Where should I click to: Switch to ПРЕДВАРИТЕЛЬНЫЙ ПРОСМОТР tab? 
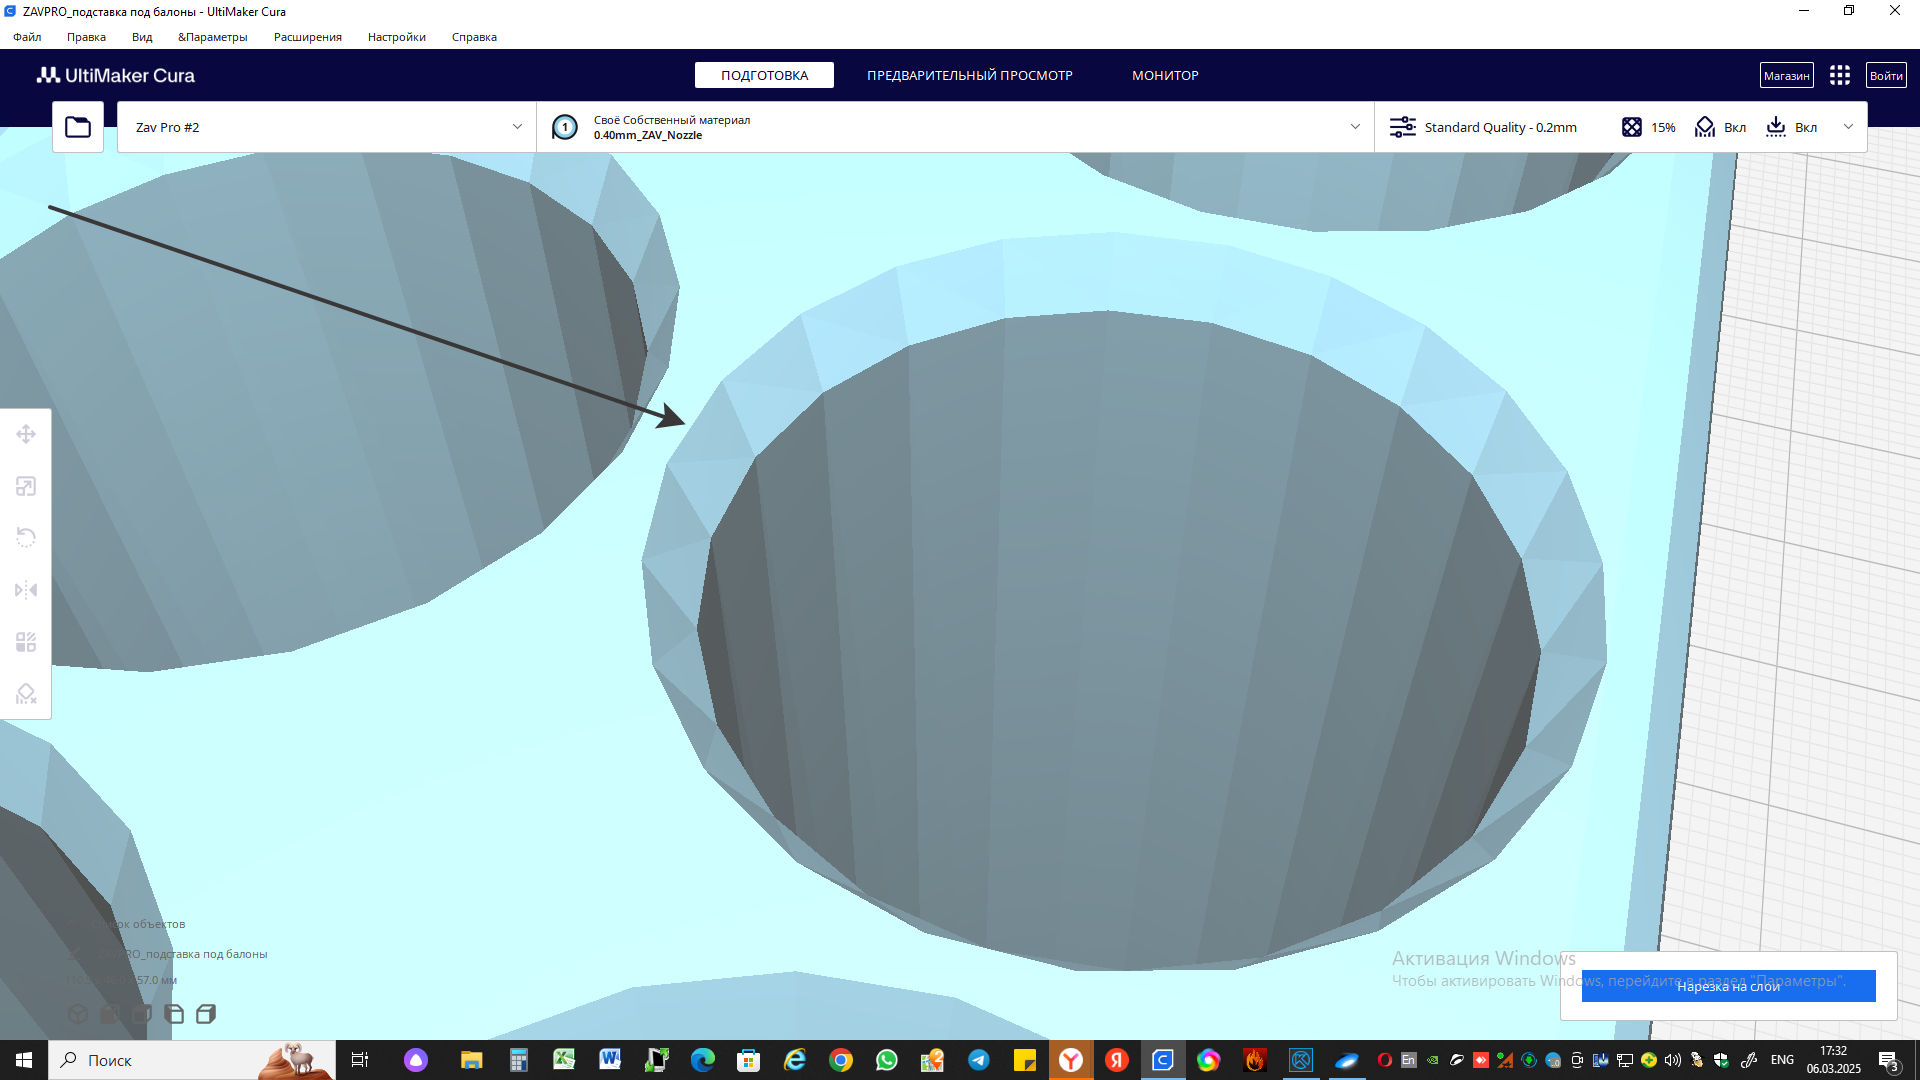tap(969, 75)
